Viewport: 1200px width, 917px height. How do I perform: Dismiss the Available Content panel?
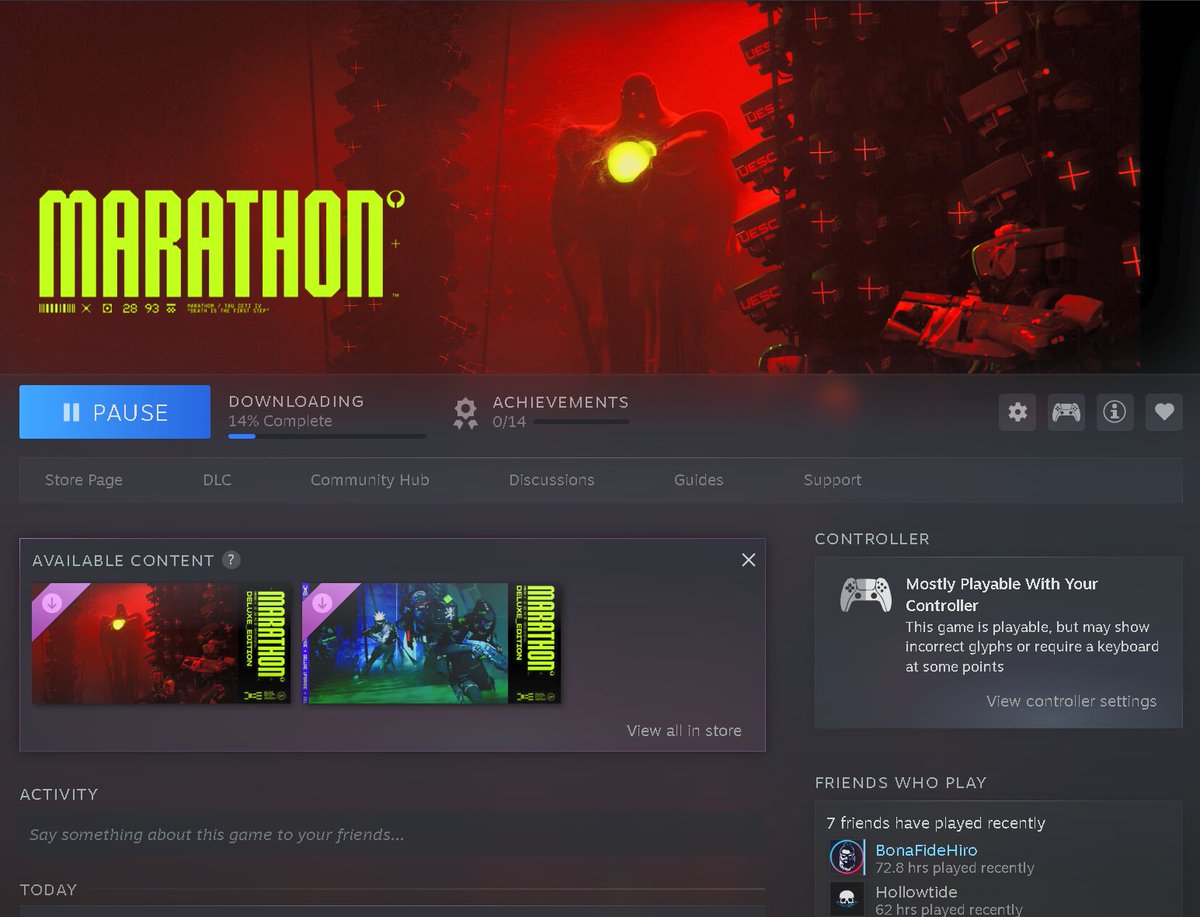pos(748,560)
